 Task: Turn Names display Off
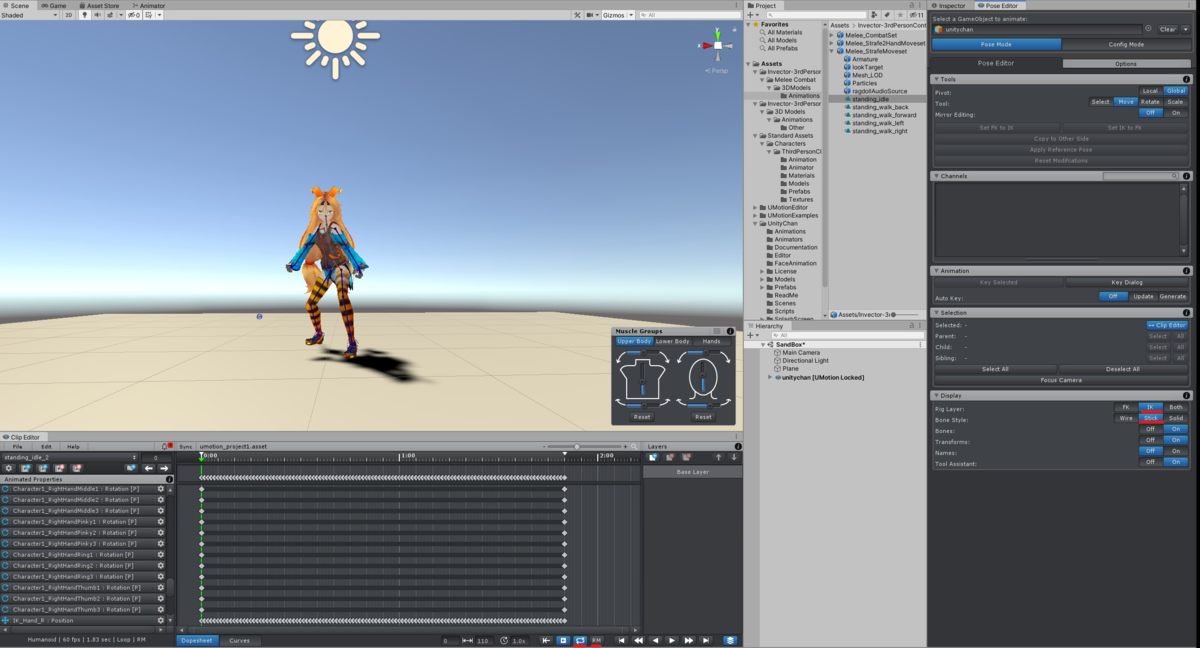point(1150,451)
